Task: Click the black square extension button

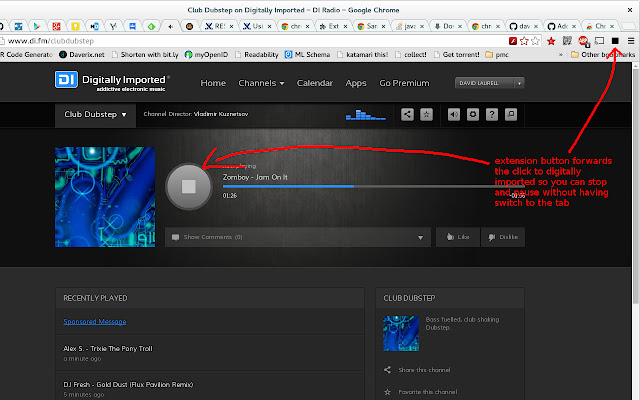Action: 615,41
